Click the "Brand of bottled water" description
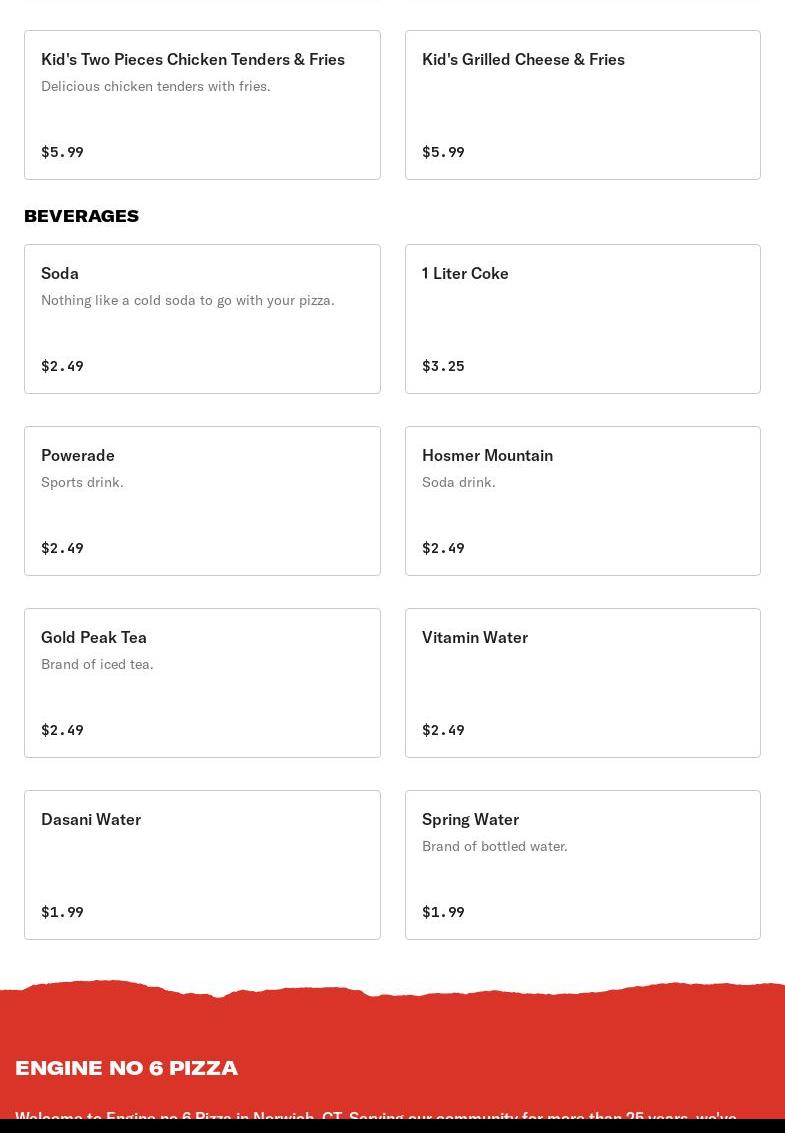Screen dimensions: 785x1133 [494, 846]
